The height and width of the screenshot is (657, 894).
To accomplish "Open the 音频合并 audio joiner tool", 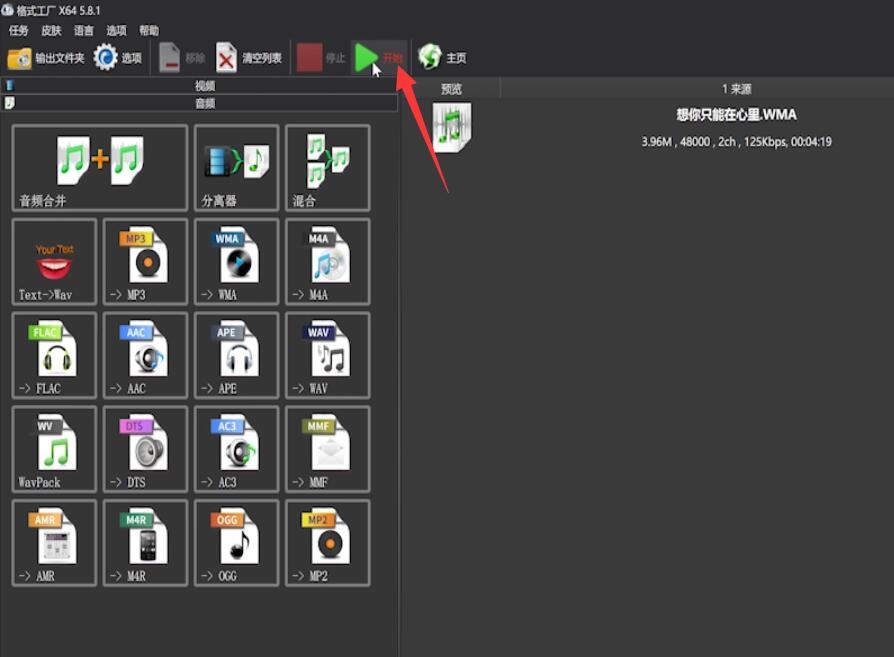I will 100,168.
